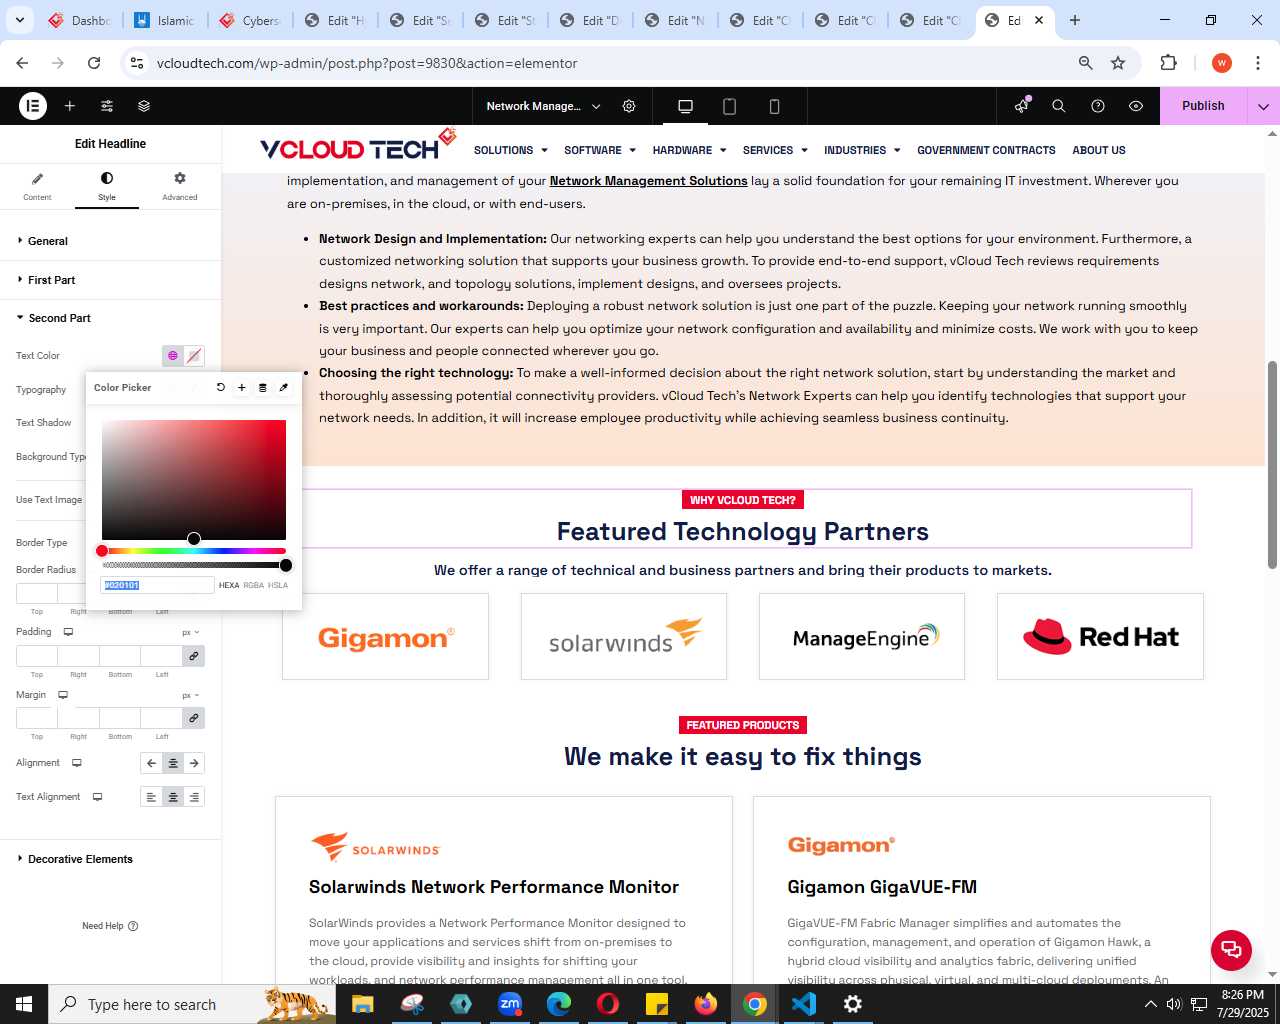Bookmark page with the star icon

(x=1118, y=63)
